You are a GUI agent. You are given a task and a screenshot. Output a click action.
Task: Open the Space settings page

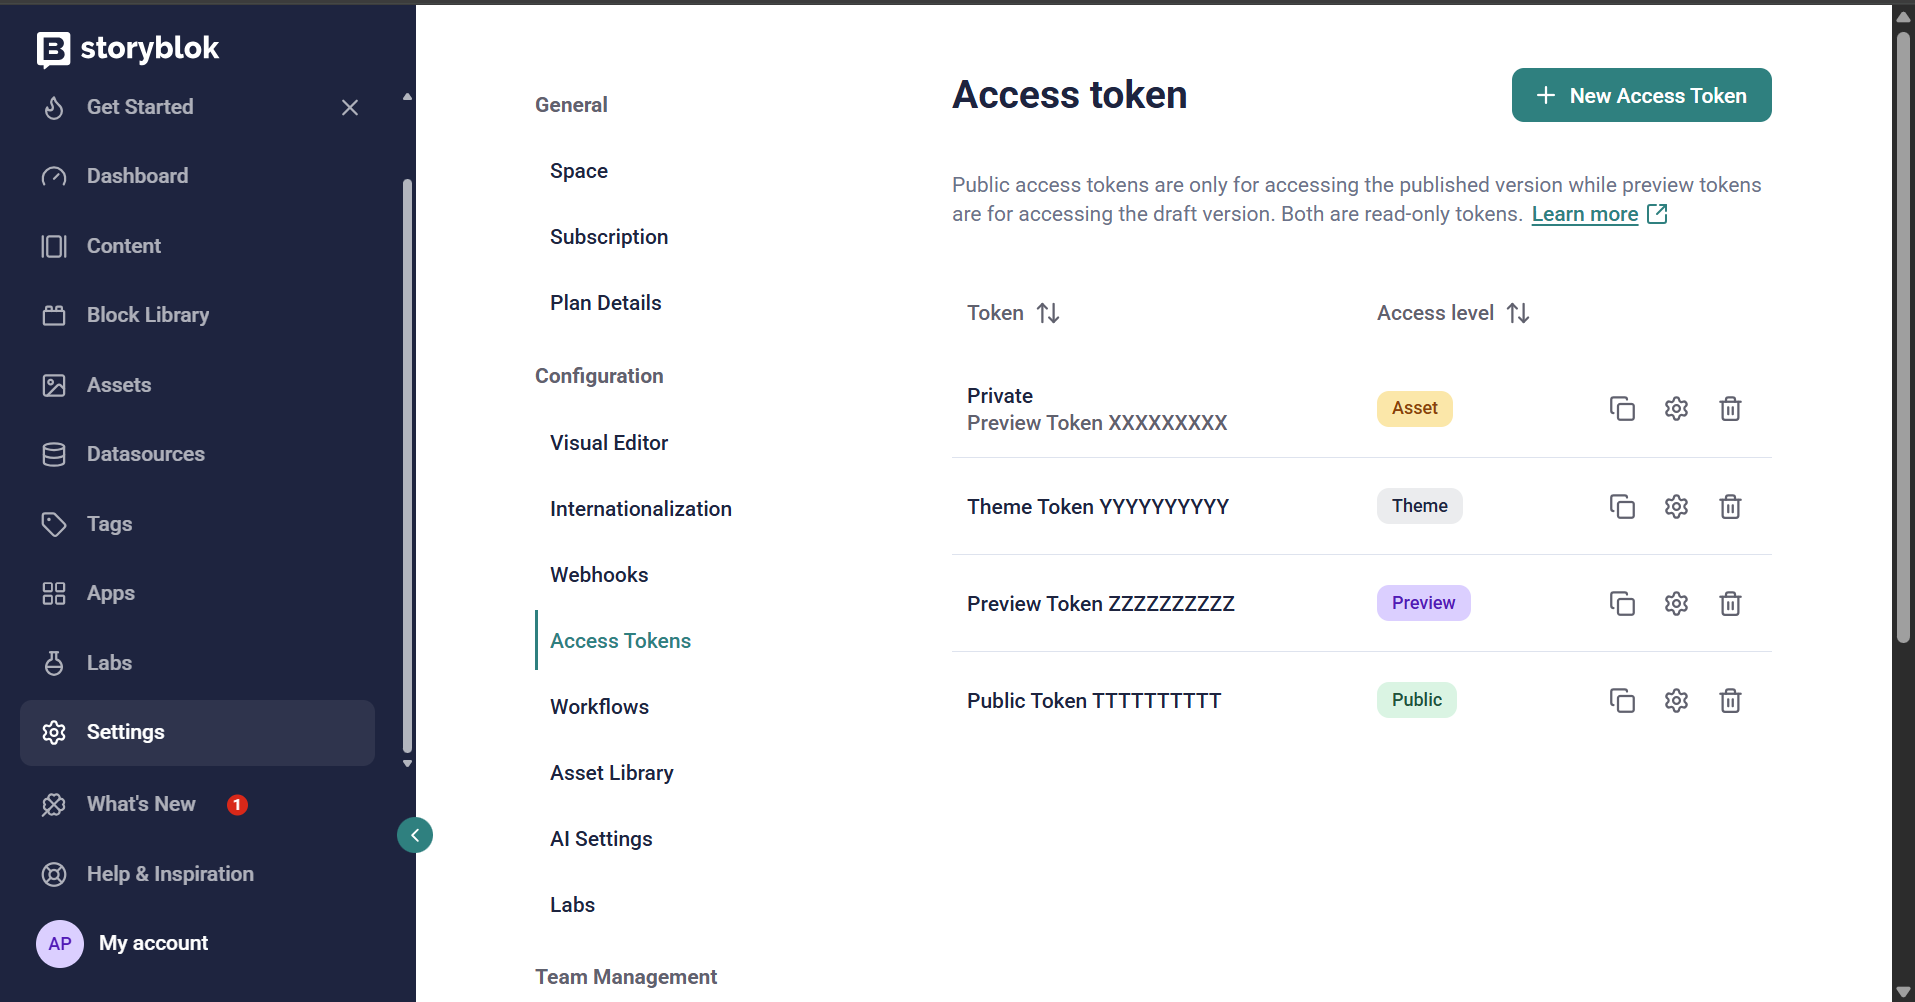coord(579,171)
